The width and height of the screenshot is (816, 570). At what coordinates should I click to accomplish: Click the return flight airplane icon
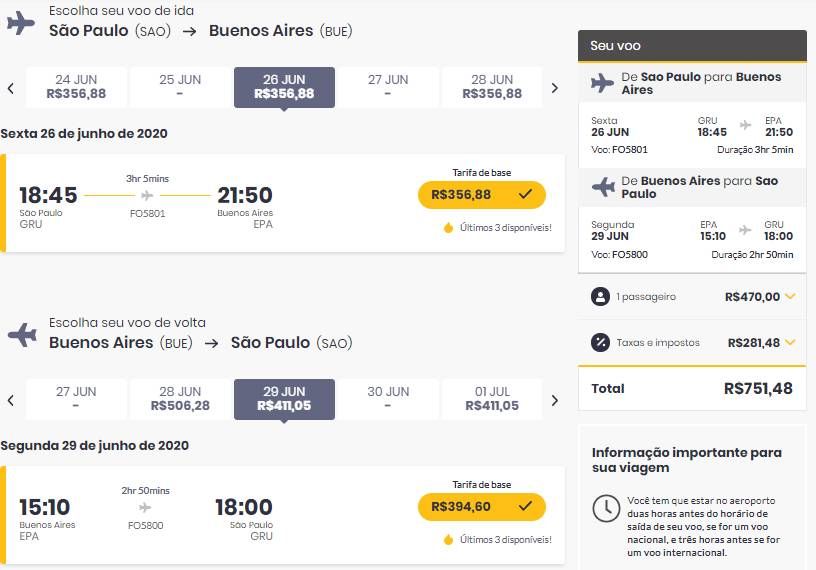click(x=22, y=335)
